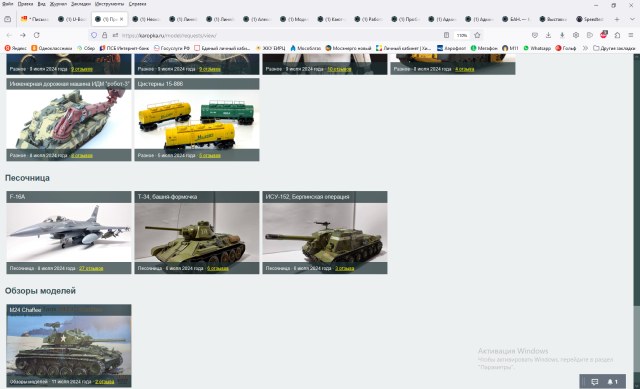Image resolution: width=640 pixels, height=389 pixels.
Task: Open reviews link under M24 Chaffee
Action: pos(104,382)
